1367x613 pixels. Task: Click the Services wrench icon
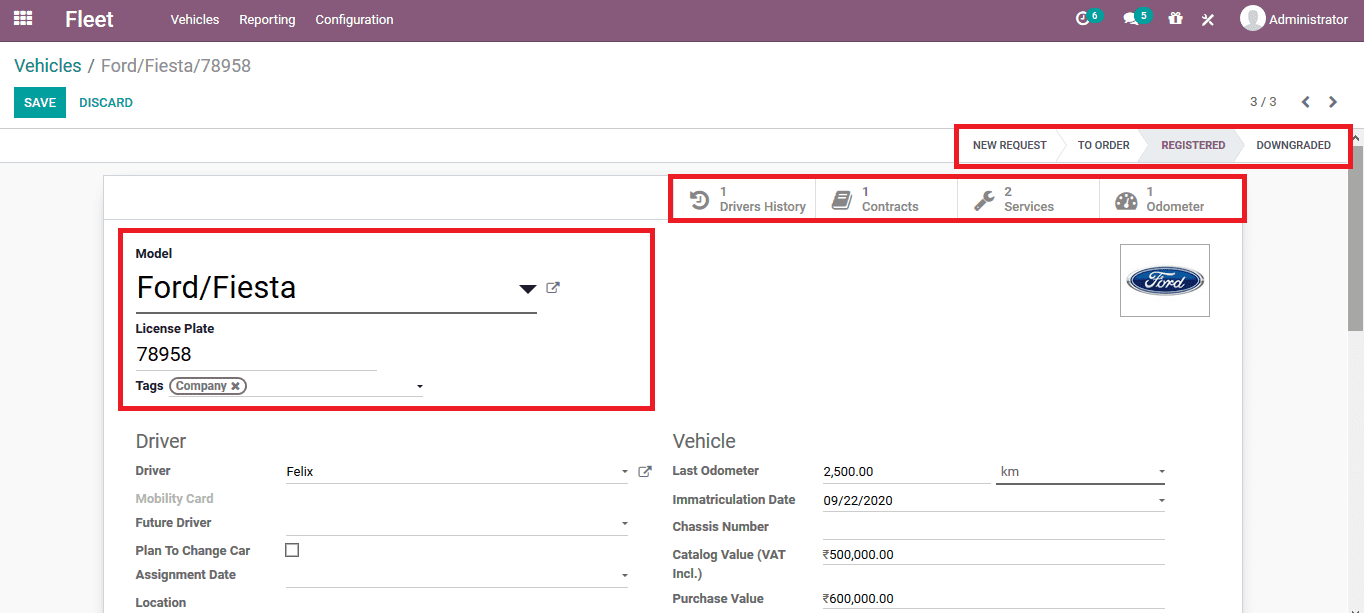984,199
